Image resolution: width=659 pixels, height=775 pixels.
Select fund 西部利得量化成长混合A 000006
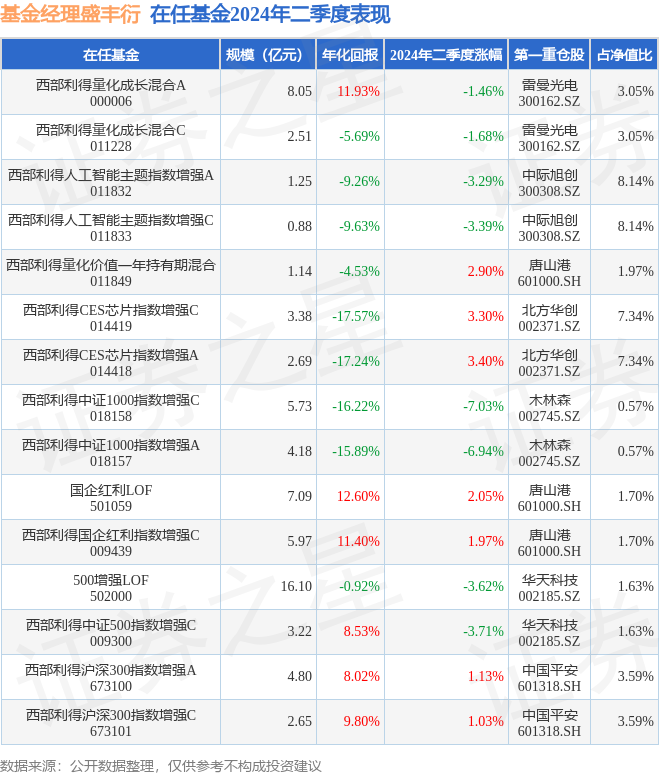[111, 93]
